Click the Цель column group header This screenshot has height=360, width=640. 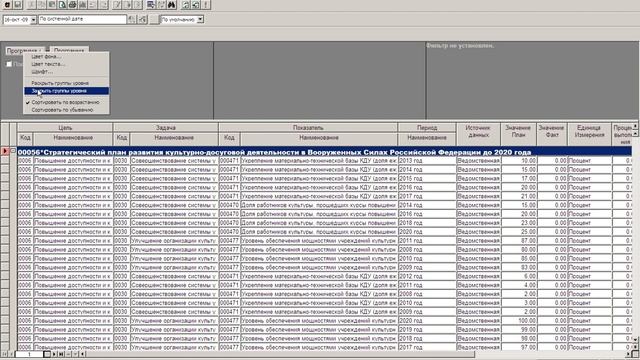[65, 128]
